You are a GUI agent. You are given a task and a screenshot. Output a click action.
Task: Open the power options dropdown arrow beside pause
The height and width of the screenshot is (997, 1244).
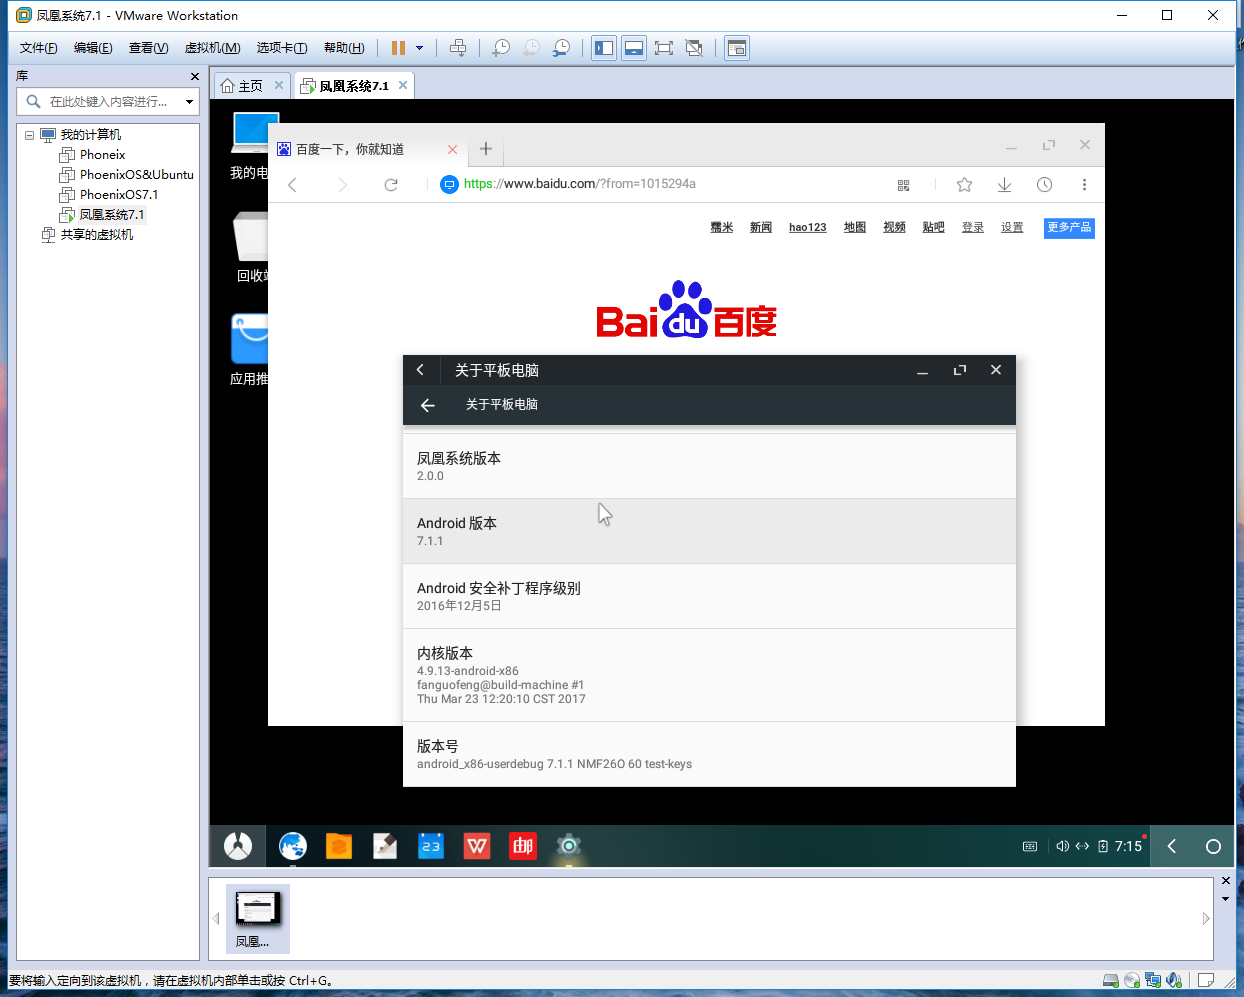point(419,48)
